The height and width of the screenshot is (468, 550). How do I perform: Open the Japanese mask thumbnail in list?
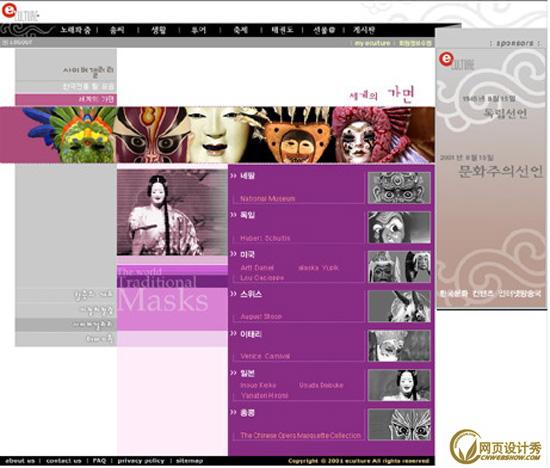pos(399,385)
